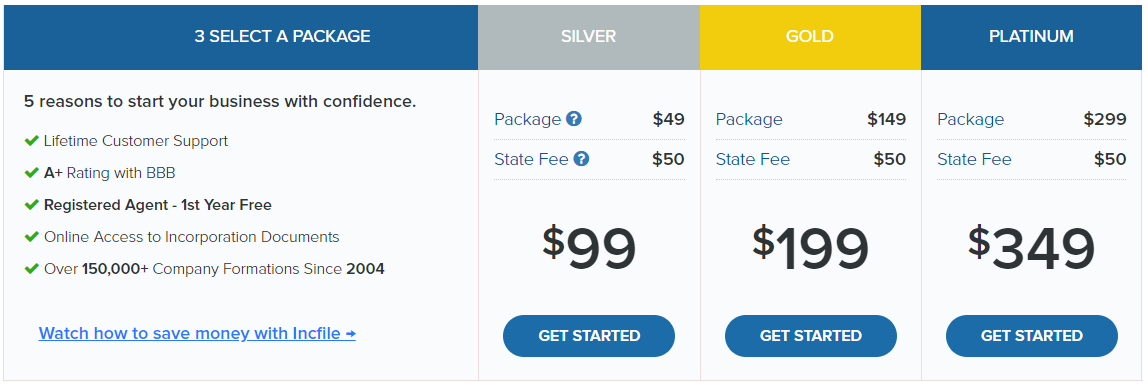Select the Silver package header tab
The height and width of the screenshot is (386, 1148).
click(589, 37)
